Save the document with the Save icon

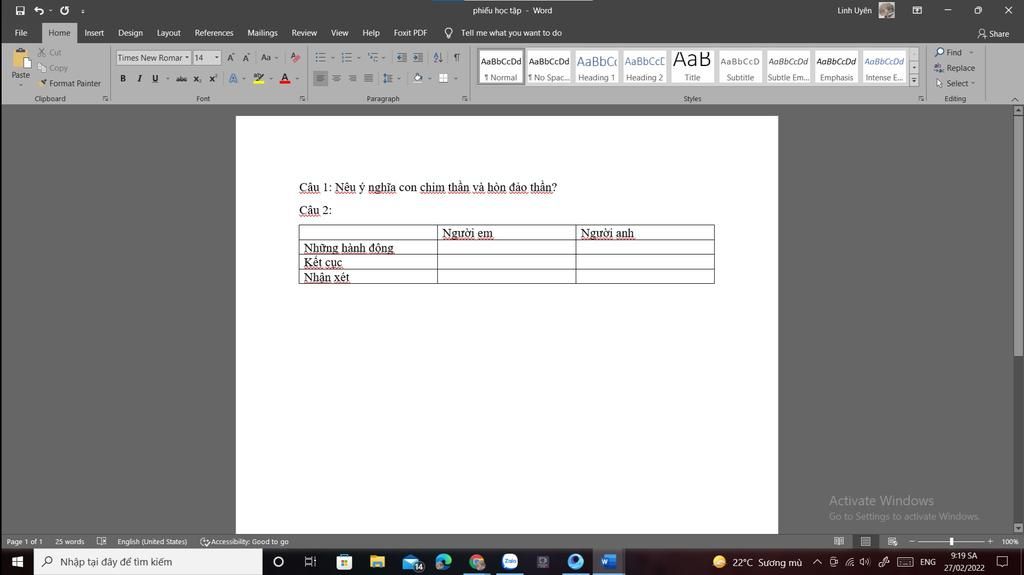point(20,10)
